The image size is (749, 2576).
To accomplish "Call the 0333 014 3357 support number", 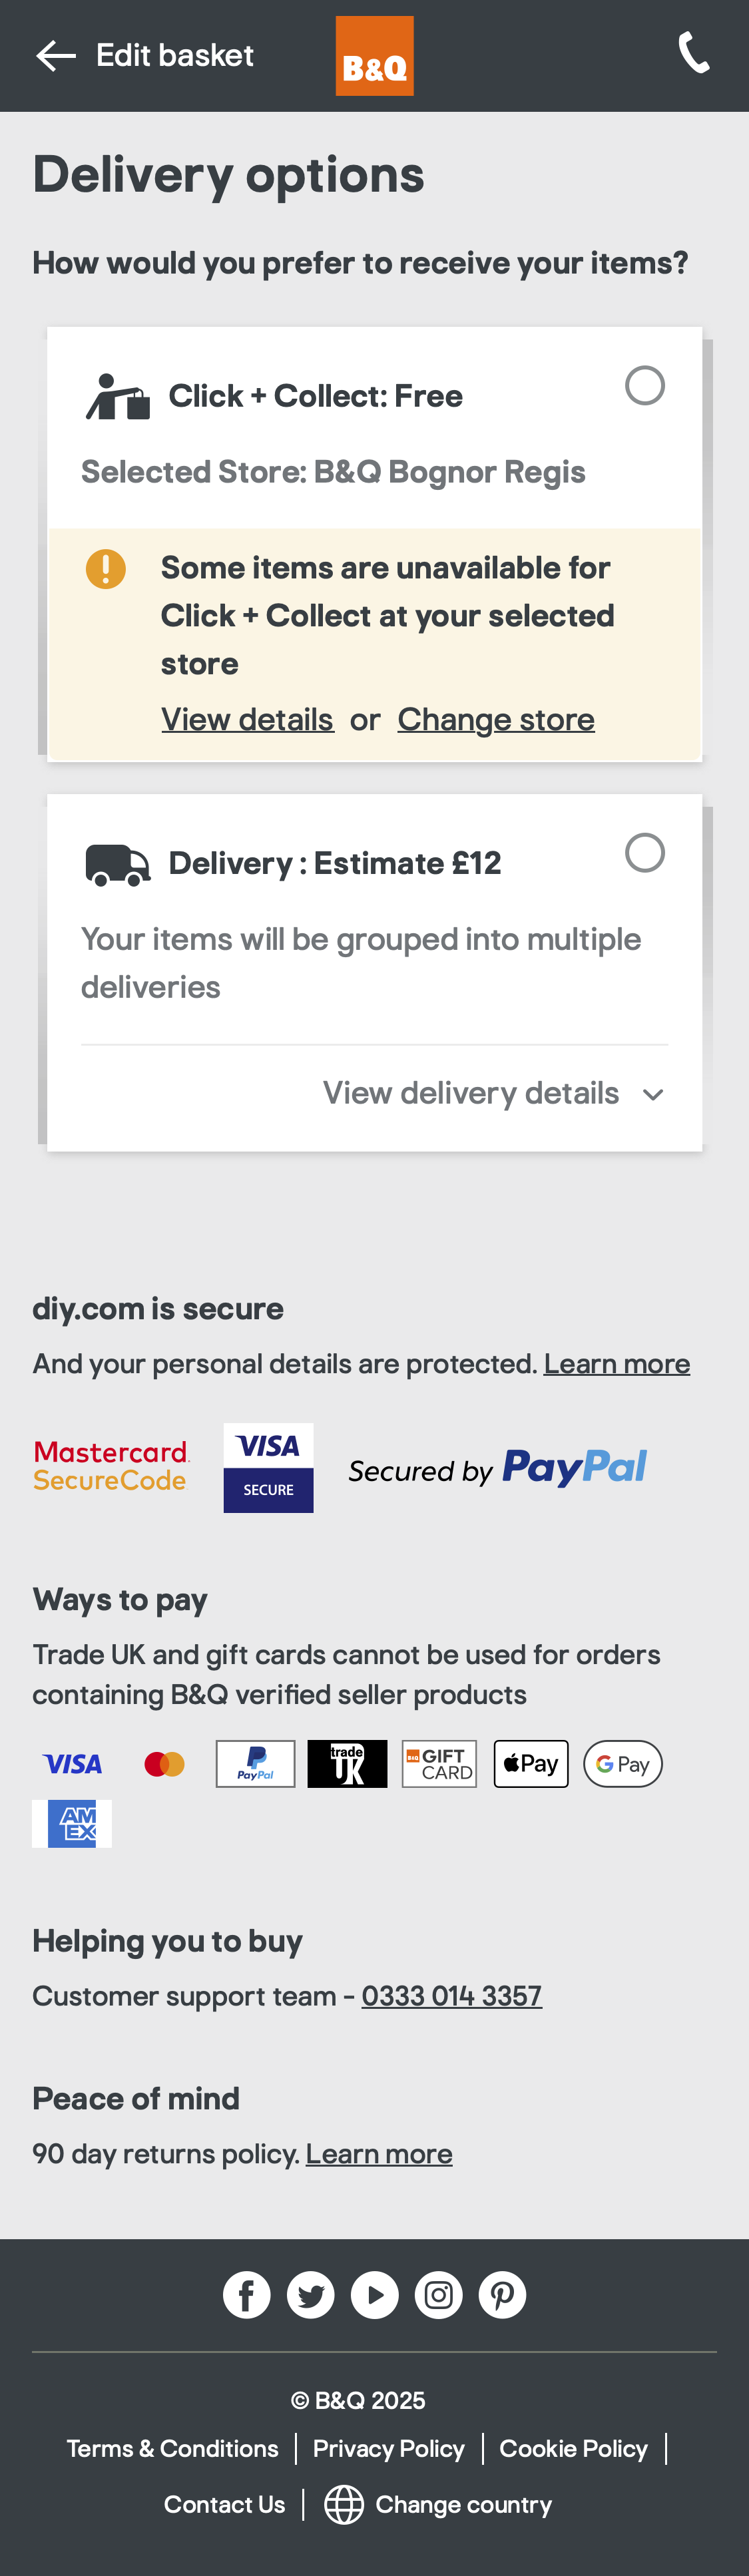I will (x=451, y=1995).
